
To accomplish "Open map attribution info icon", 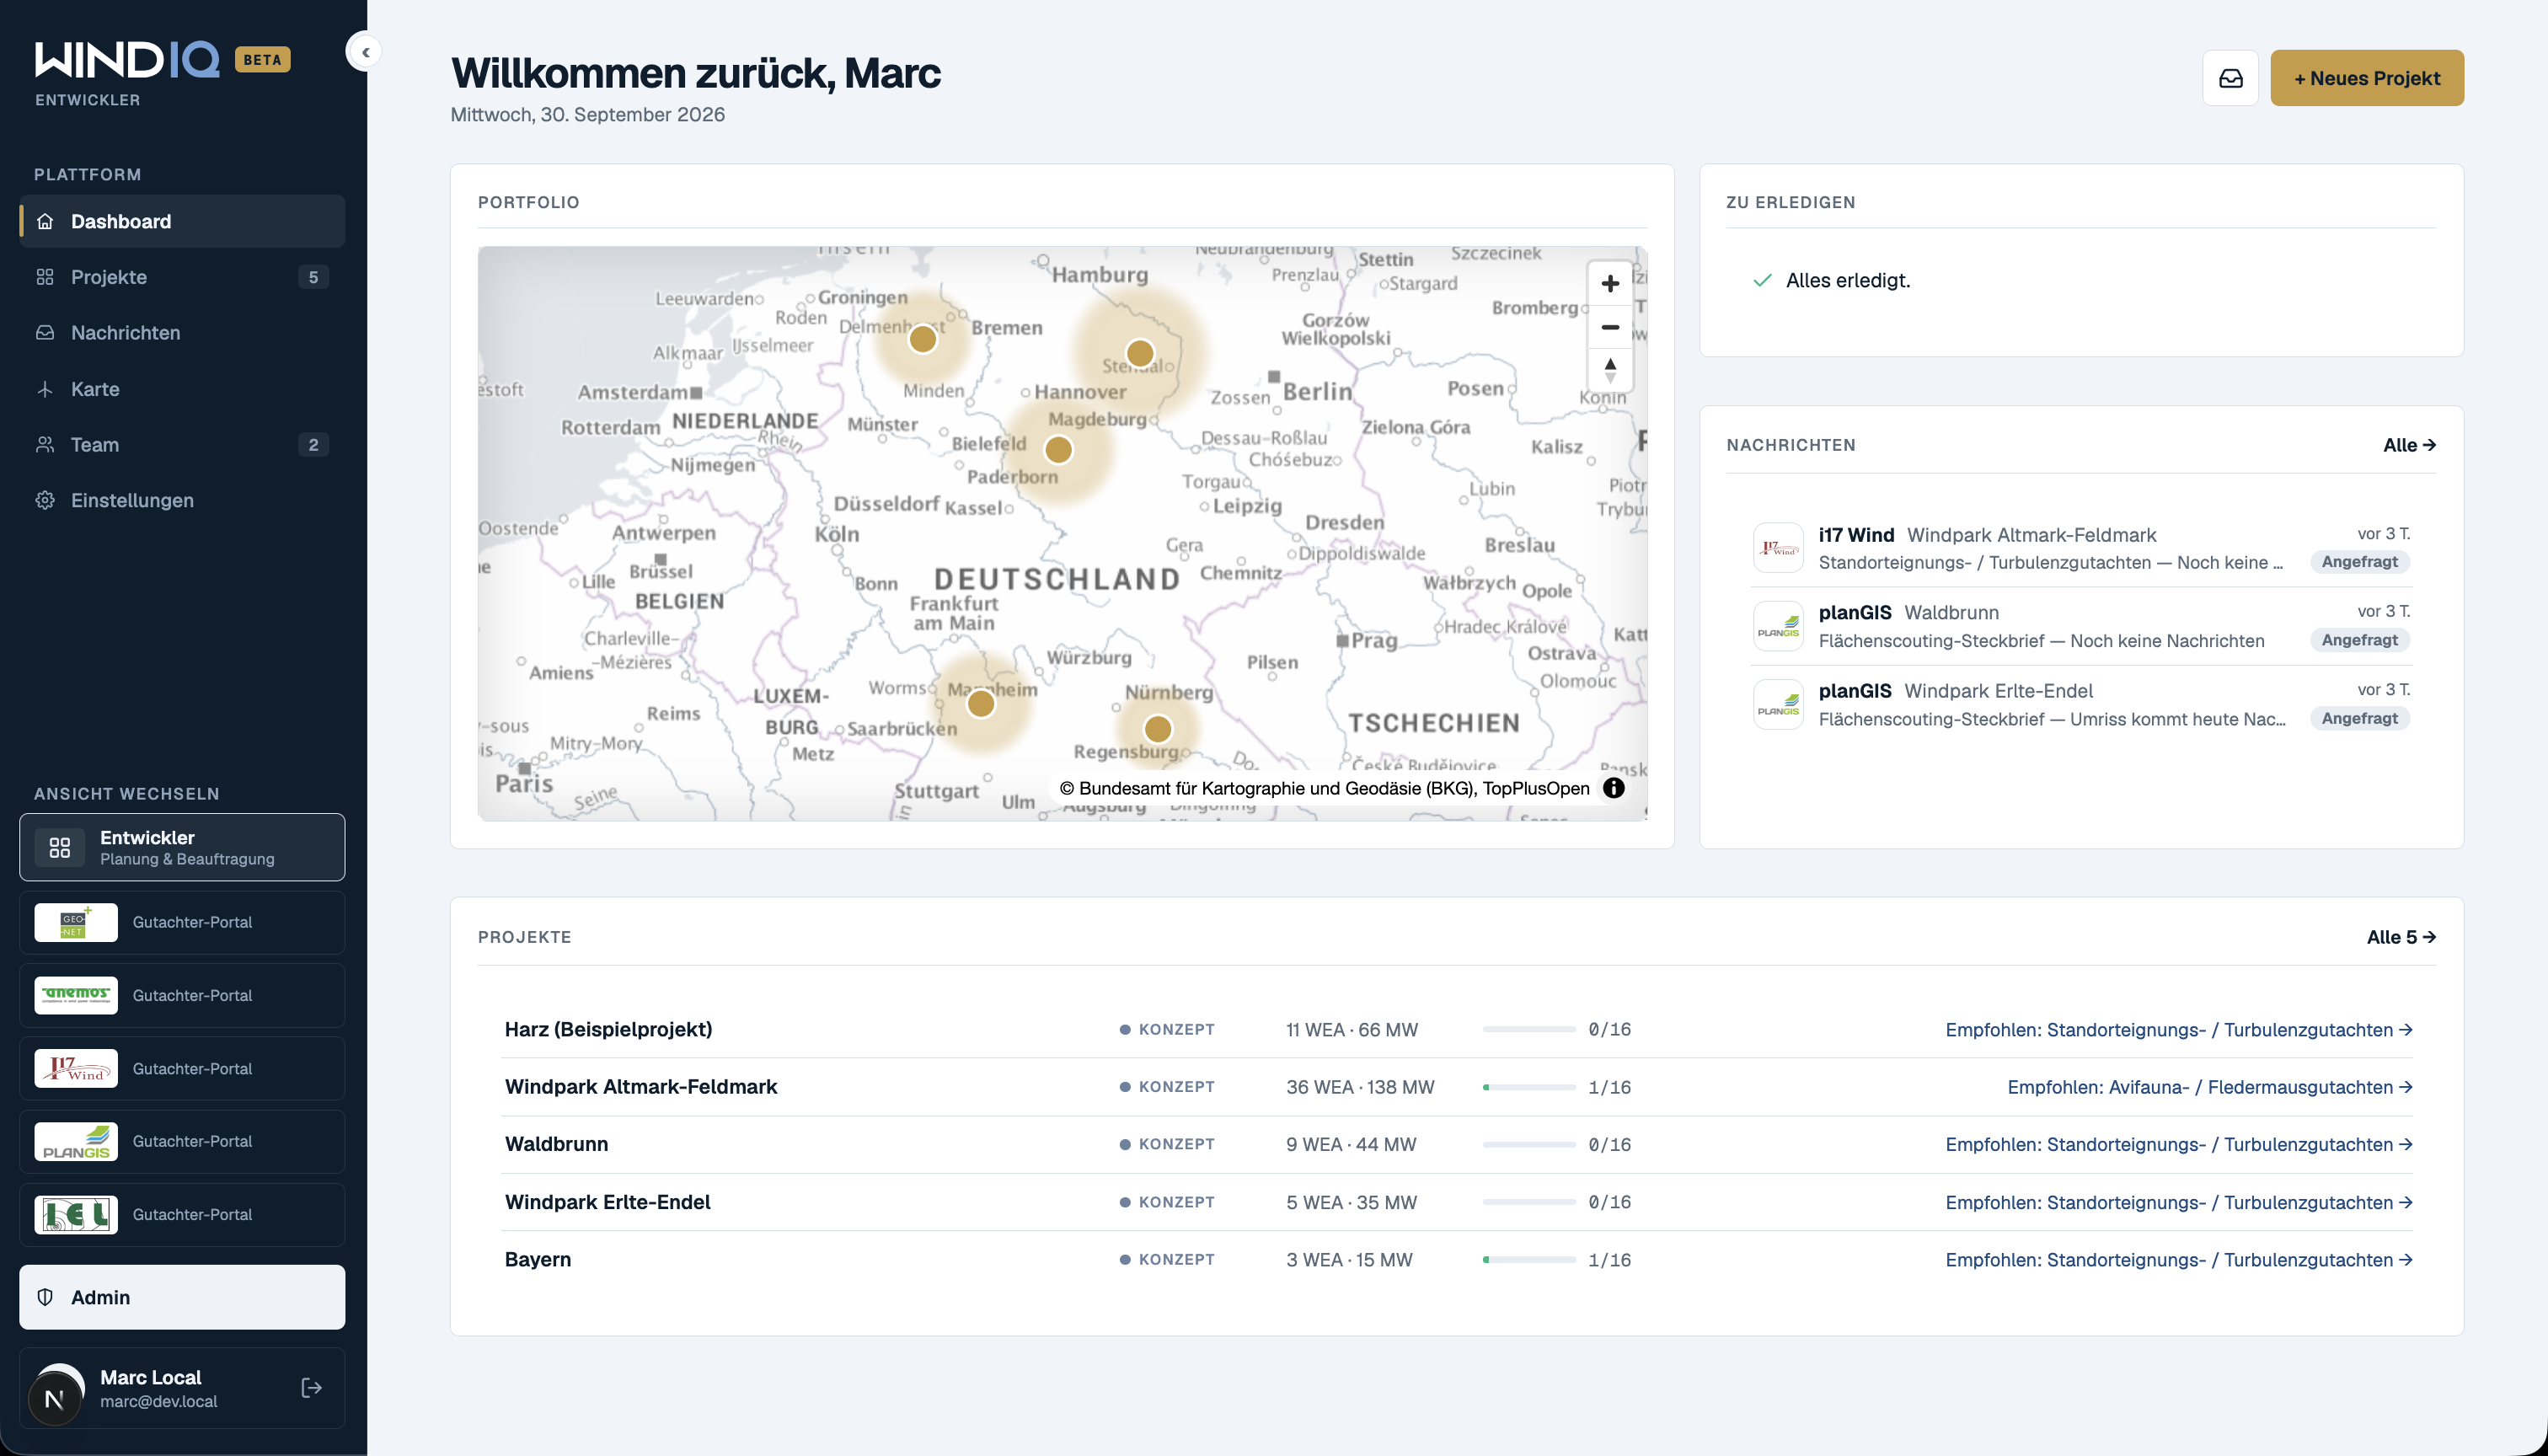I will (1613, 788).
